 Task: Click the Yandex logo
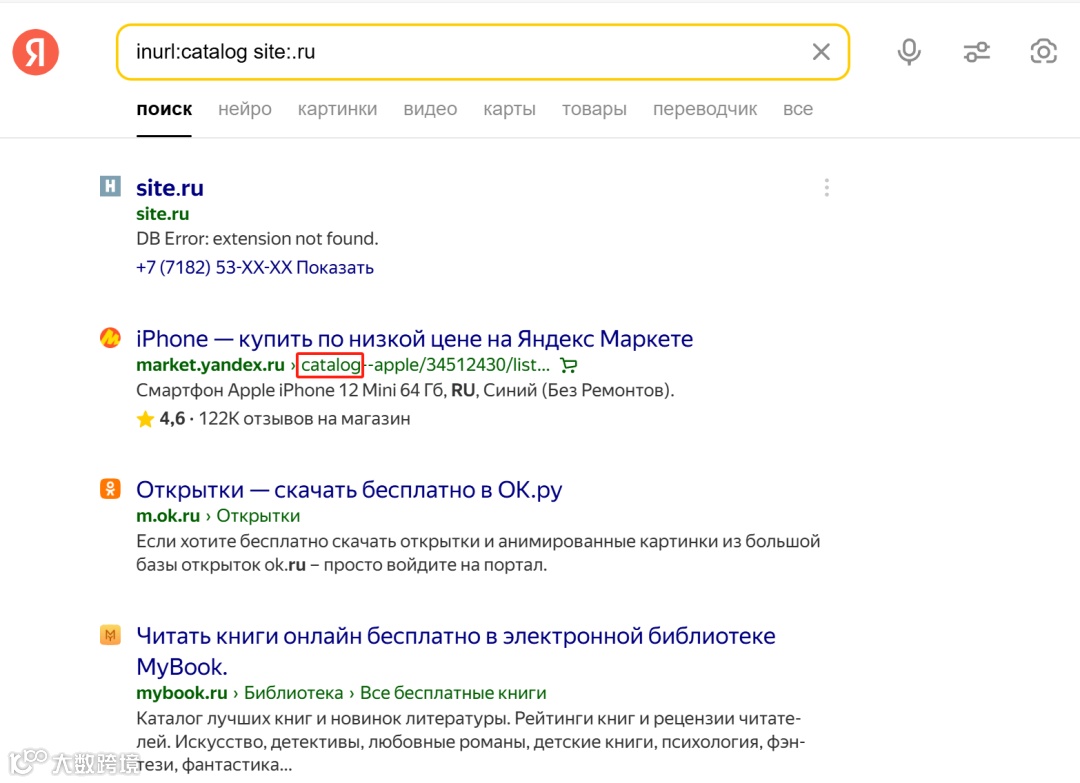(36, 52)
